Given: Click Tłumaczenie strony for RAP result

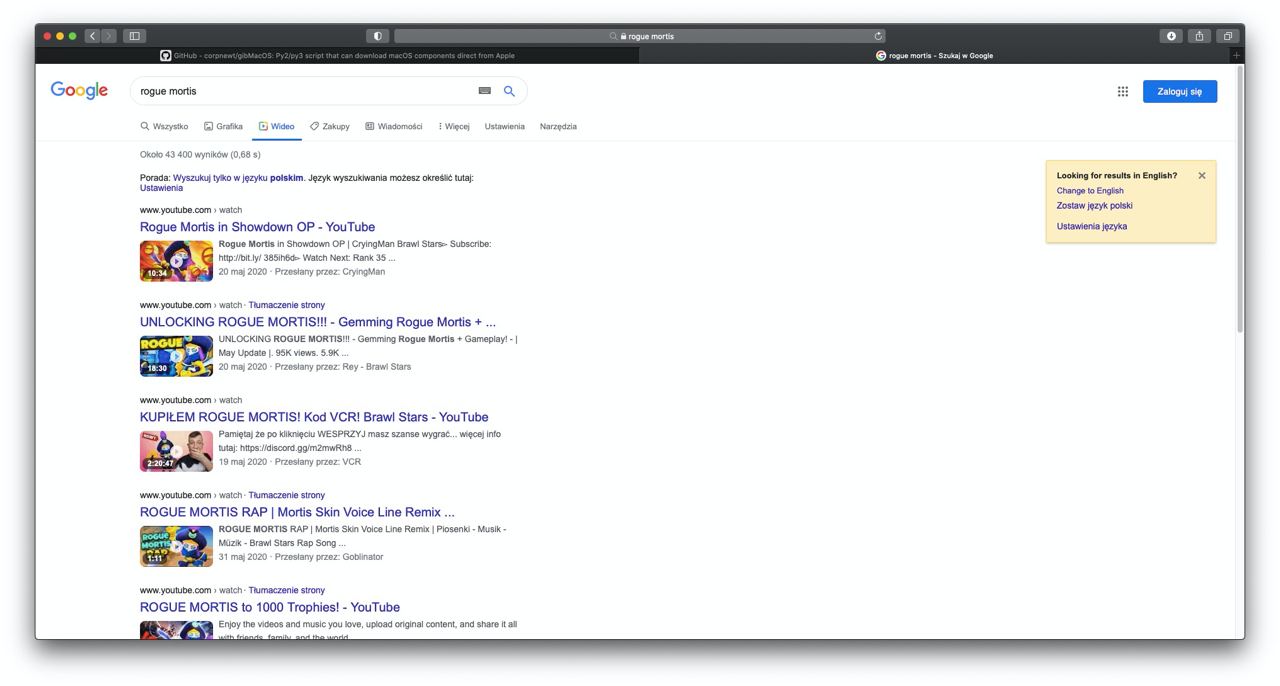Looking at the screenshot, I should pos(287,495).
